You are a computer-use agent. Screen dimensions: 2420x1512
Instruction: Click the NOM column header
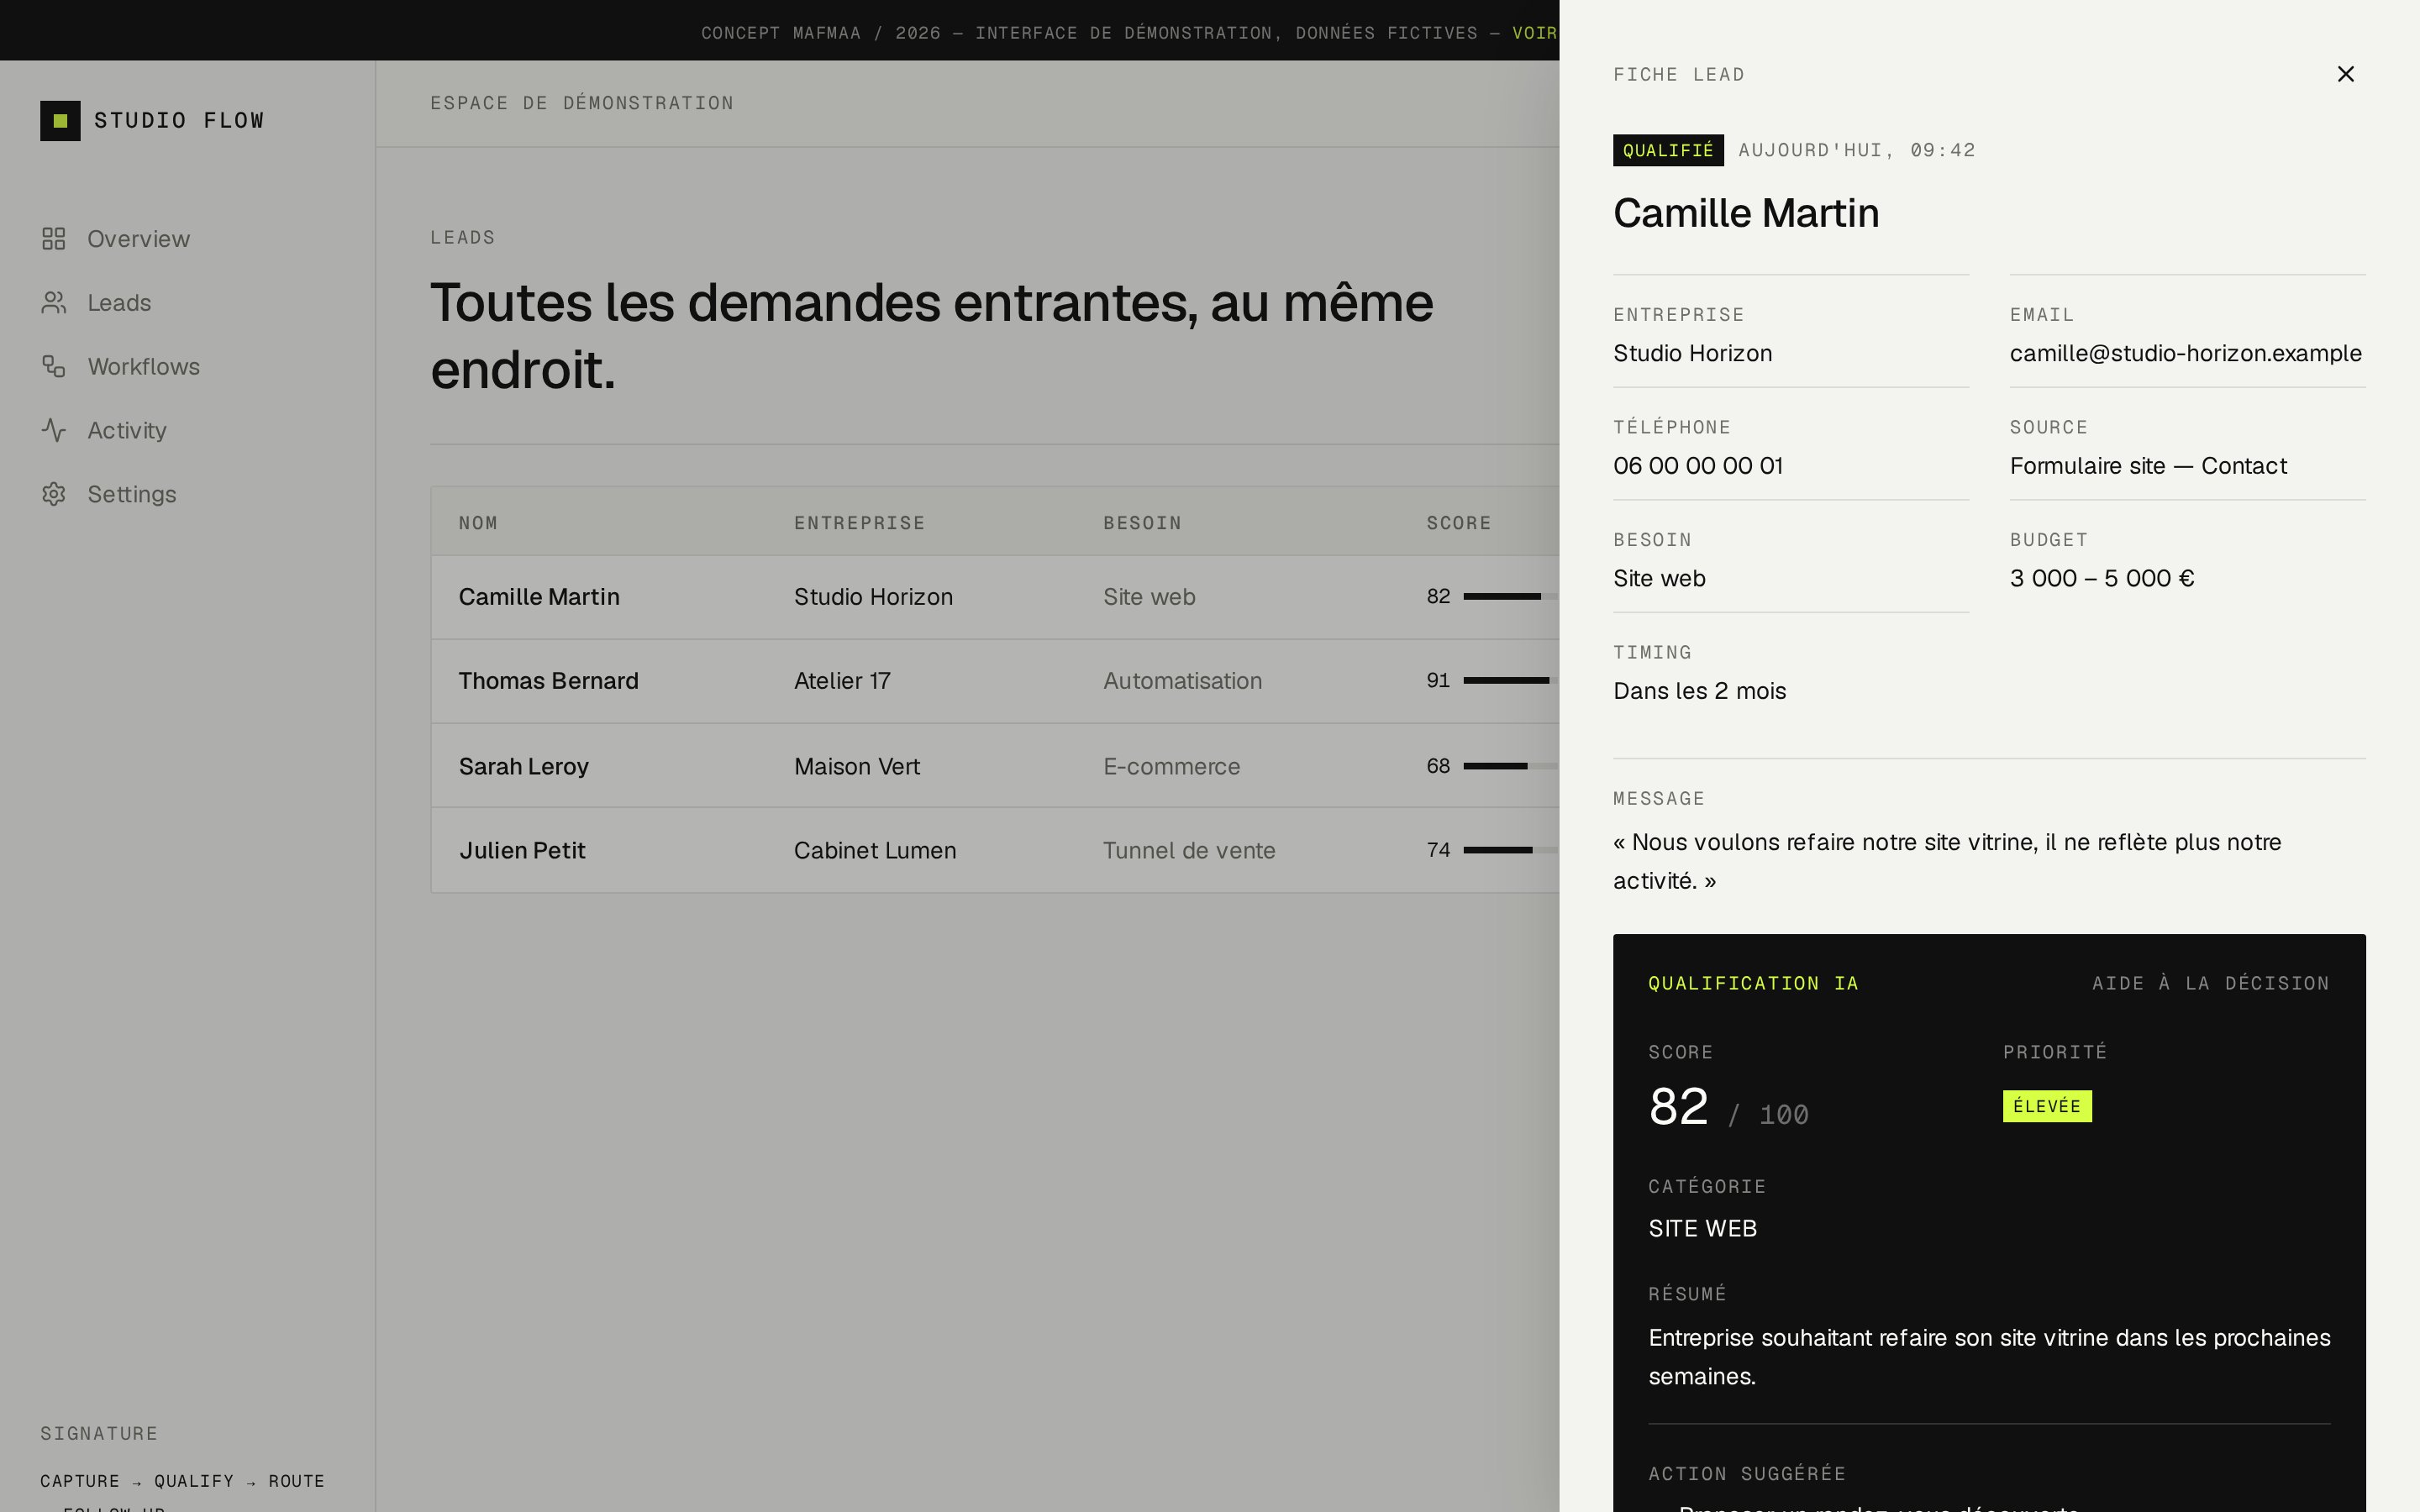tap(478, 523)
